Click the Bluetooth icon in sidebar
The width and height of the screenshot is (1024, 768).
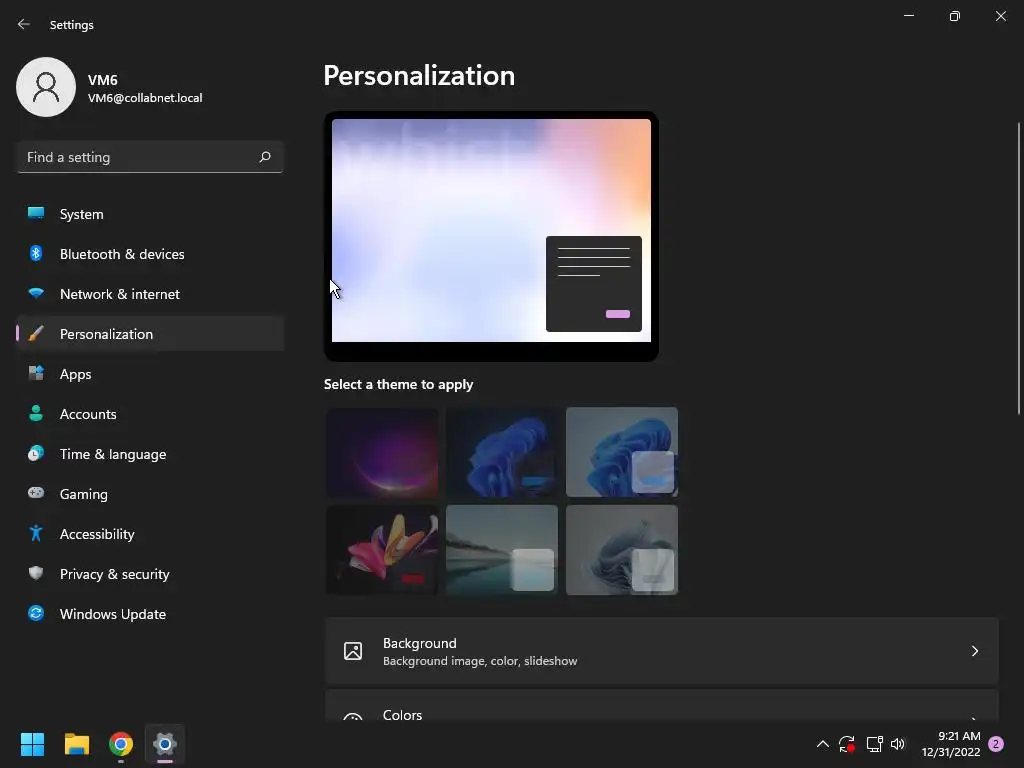[36, 253]
